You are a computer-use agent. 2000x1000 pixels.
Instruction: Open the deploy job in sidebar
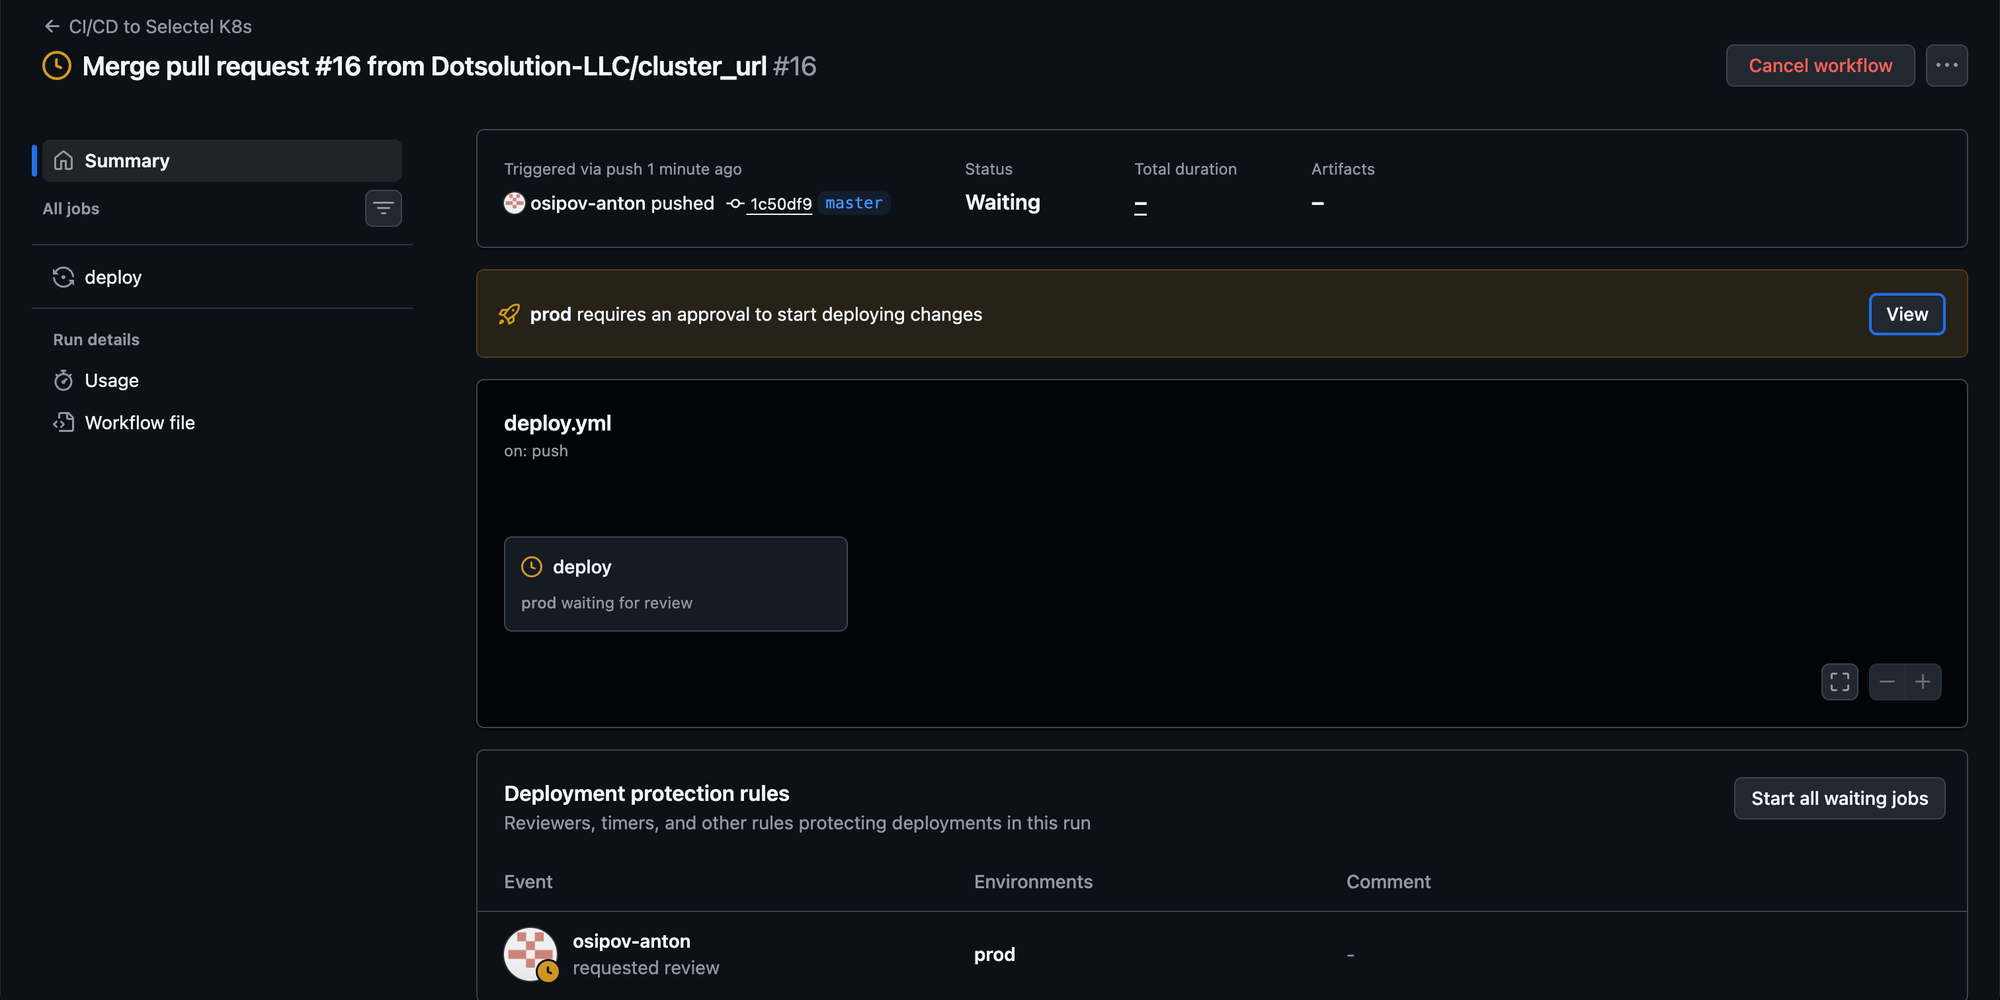112,277
